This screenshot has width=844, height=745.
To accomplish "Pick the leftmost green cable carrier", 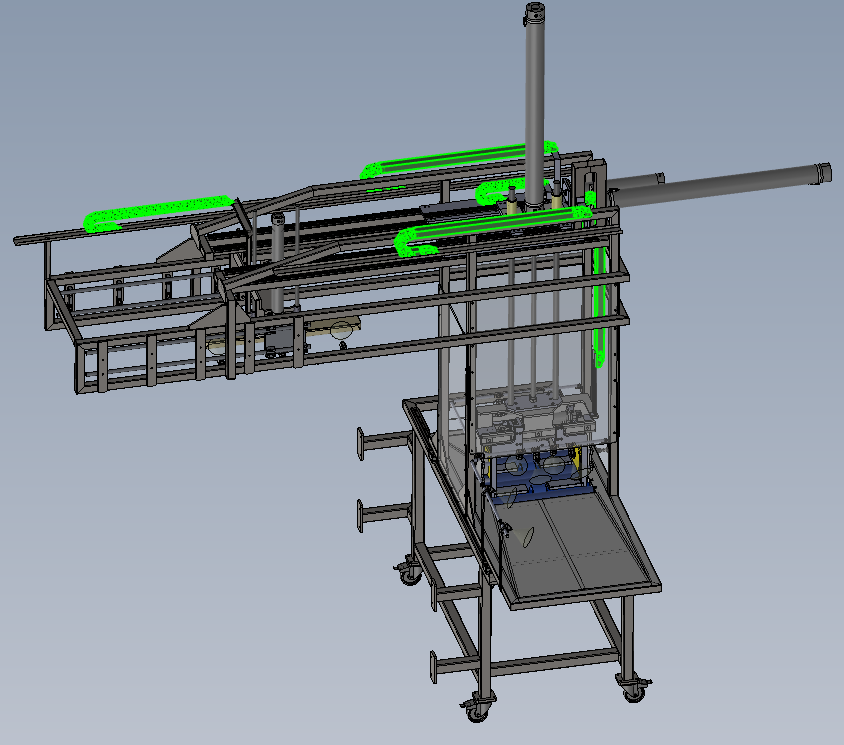I will pyautogui.click(x=160, y=211).
